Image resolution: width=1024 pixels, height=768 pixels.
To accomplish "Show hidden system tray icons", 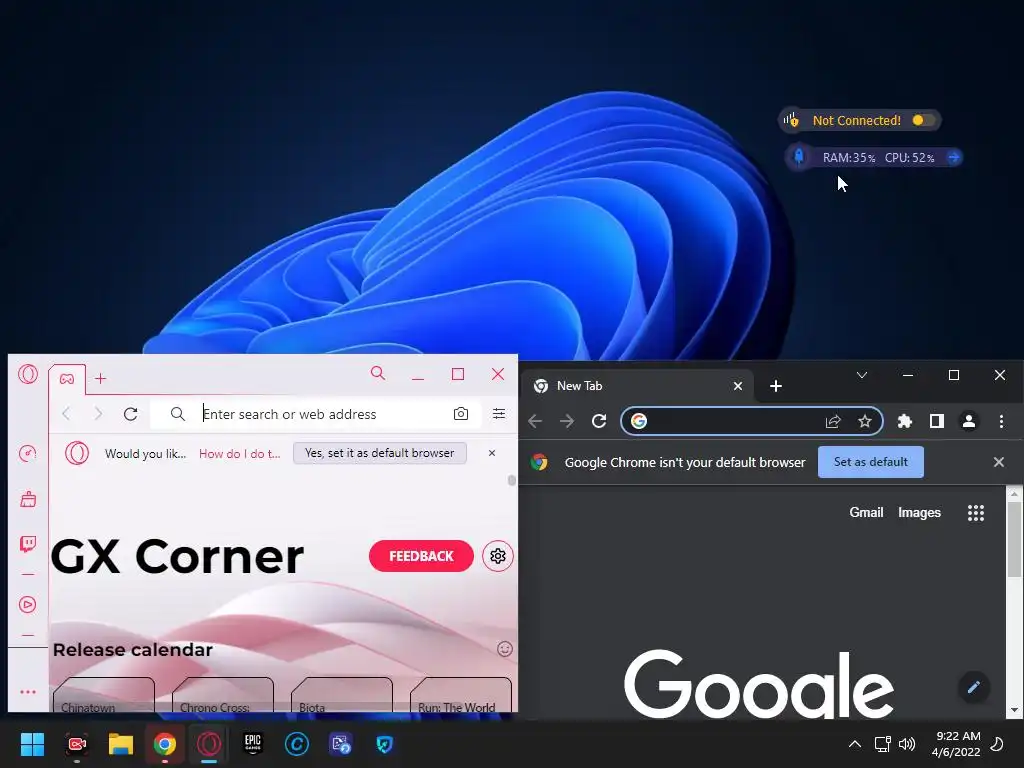I will pyautogui.click(x=854, y=744).
